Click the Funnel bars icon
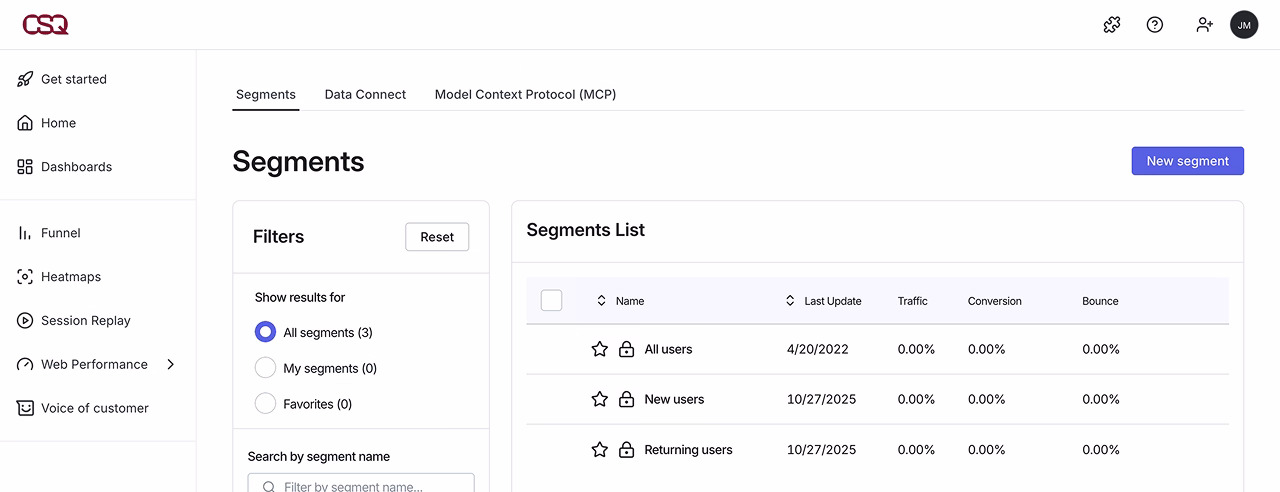The height and width of the screenshot is (492, 1280). coord(25,233)
